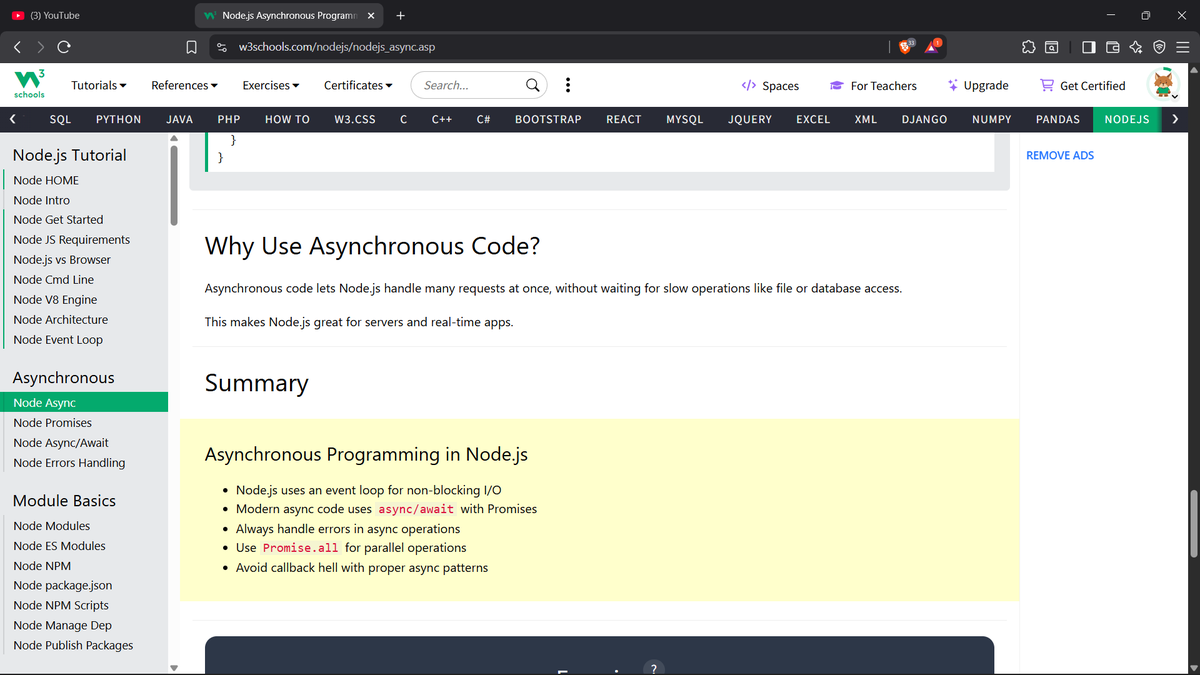Select SQL in the topic bar
This screenshot has height=675, width=1200.
click(60, 119)
